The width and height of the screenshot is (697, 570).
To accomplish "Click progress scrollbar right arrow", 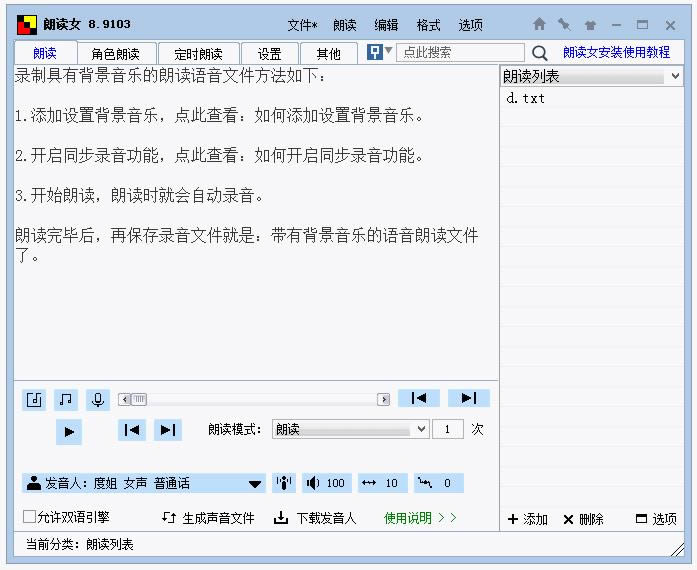I will 383,399.
